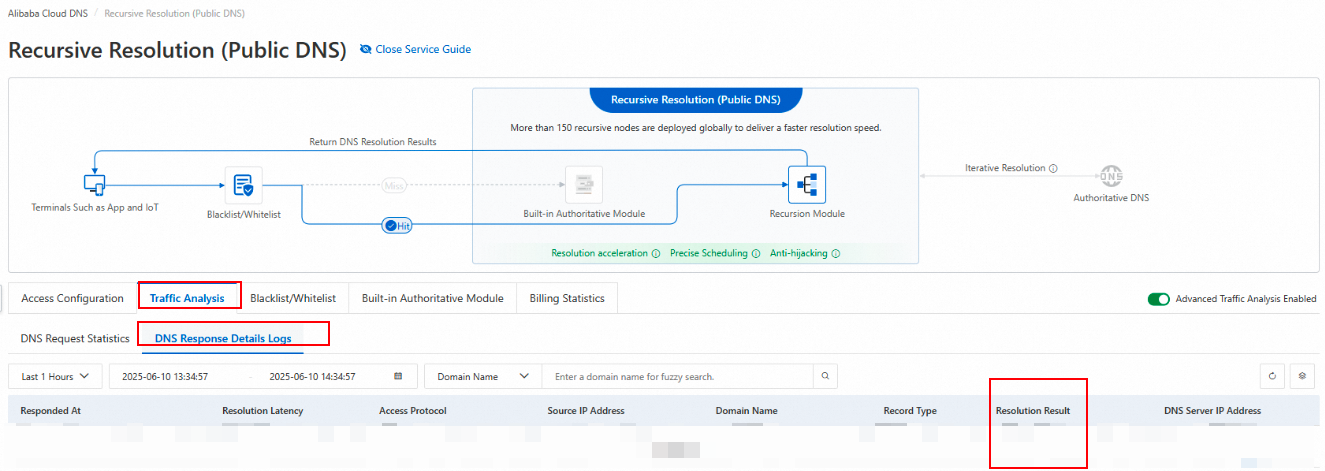Click the Record Type column header
The height and width of the screenshot is (471, 1325).
click(x=910, y=411)
